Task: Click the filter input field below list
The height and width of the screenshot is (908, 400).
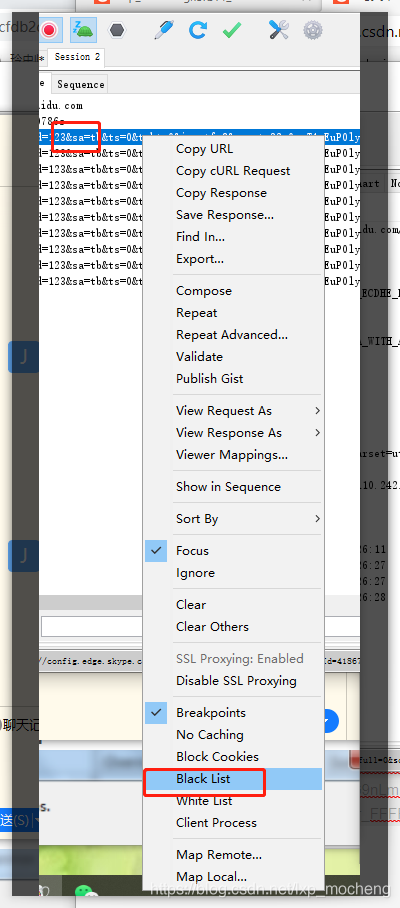Action: pyautogui.click(x=92, y=626)
